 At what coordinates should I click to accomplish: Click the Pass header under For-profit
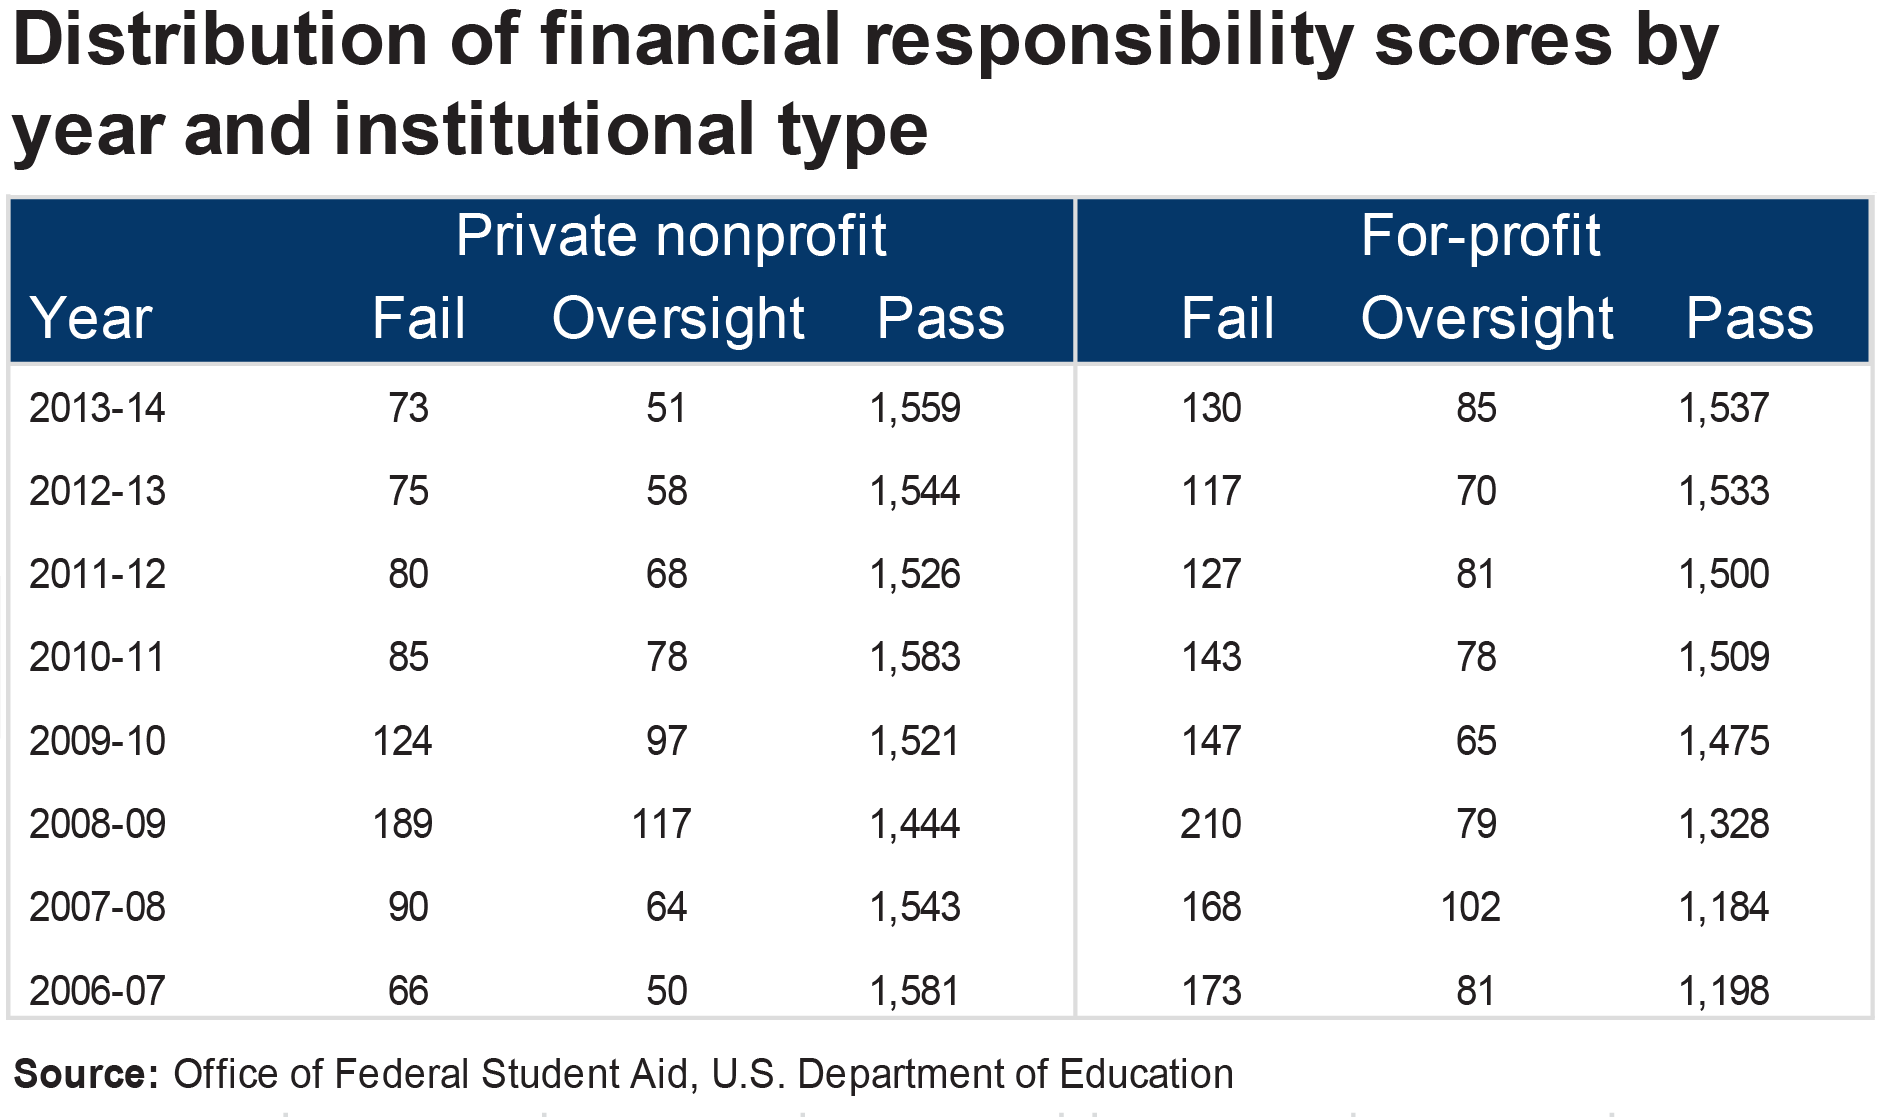coord(1749,319)
